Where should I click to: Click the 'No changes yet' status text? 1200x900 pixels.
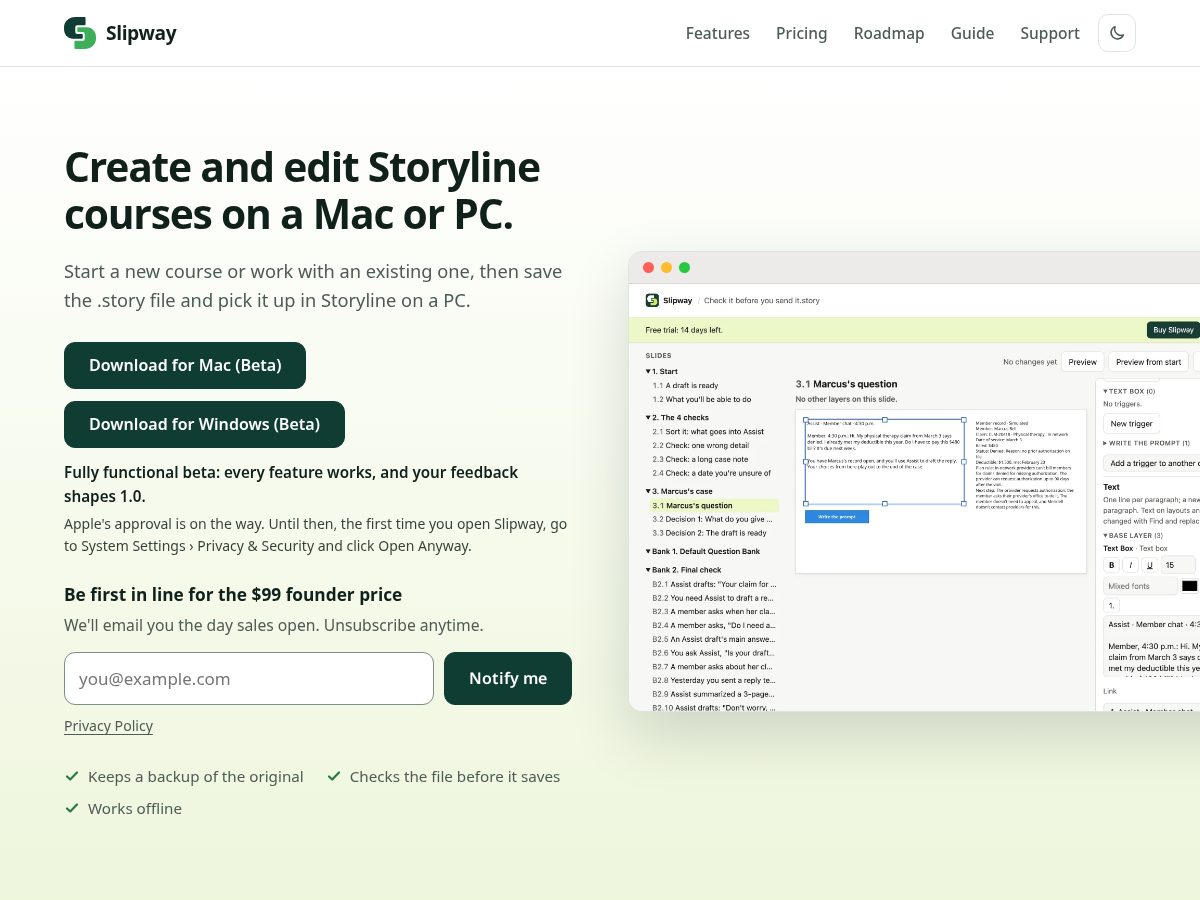click(x=1030, y=362)
